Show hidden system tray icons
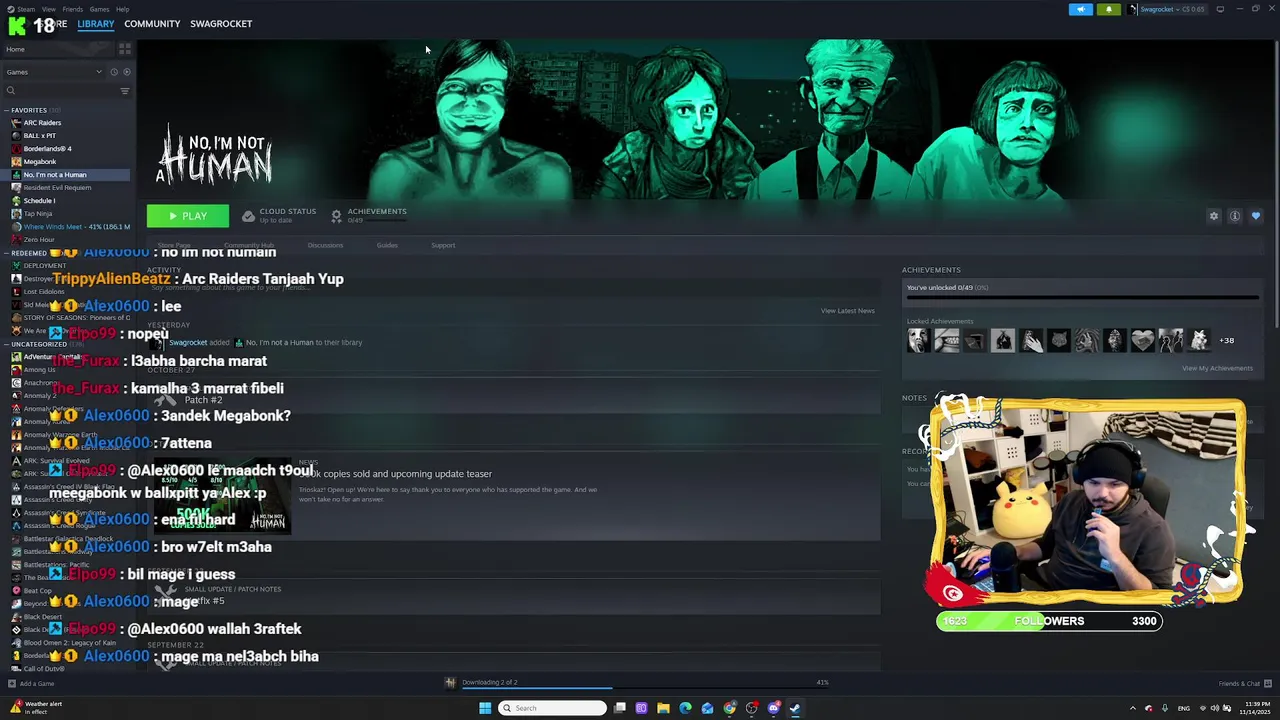The image size is (1280, 720). [1132, 708]
